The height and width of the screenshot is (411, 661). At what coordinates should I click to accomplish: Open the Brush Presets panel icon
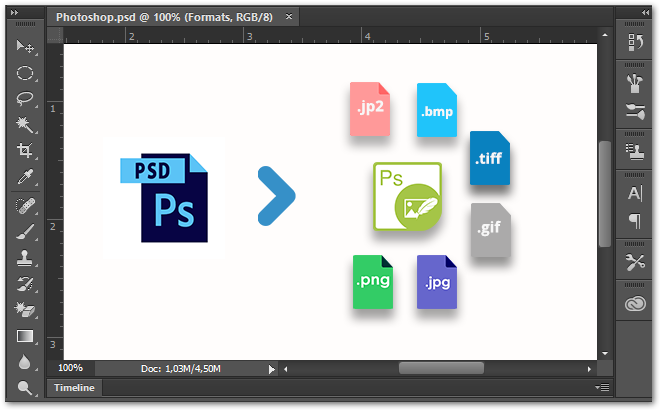coord(635,112)
